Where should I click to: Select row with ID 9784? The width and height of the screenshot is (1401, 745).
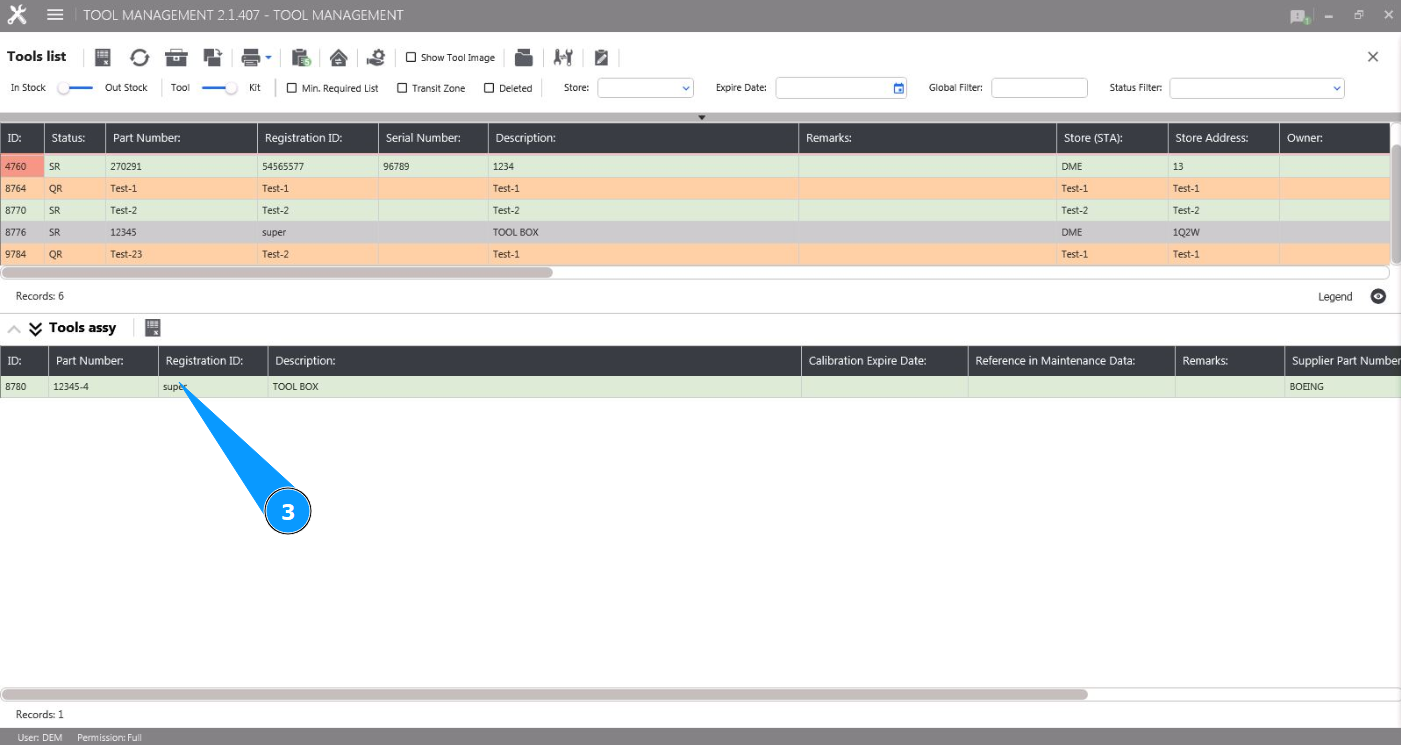pyautogui.click(x=695, y=255)
